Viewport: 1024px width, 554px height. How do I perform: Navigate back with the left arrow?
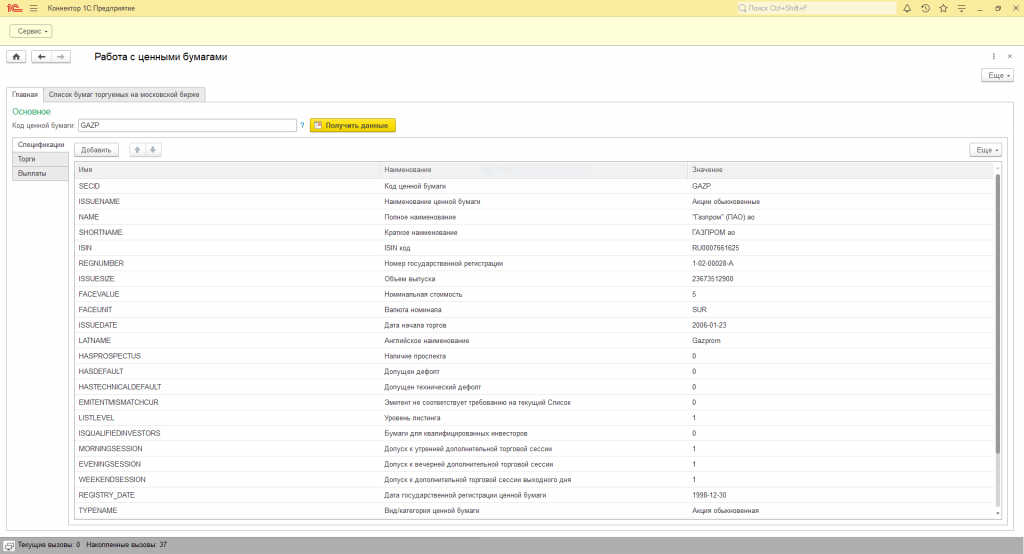(41, 57)
